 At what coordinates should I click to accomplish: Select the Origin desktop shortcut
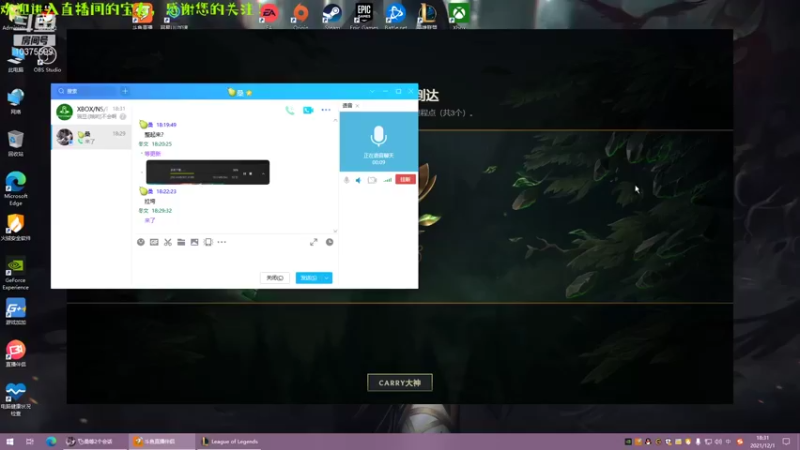click(x=301, y=15)
